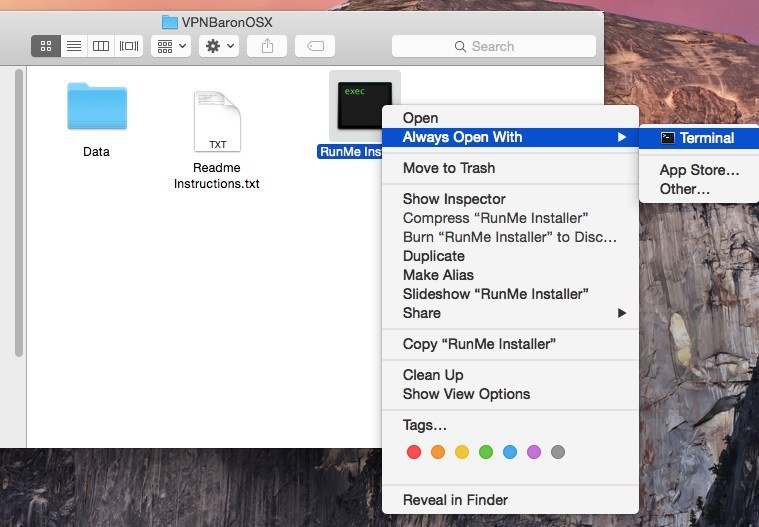
Task: Click the VPNBaronOSX title folder icon
Action: 169,22
